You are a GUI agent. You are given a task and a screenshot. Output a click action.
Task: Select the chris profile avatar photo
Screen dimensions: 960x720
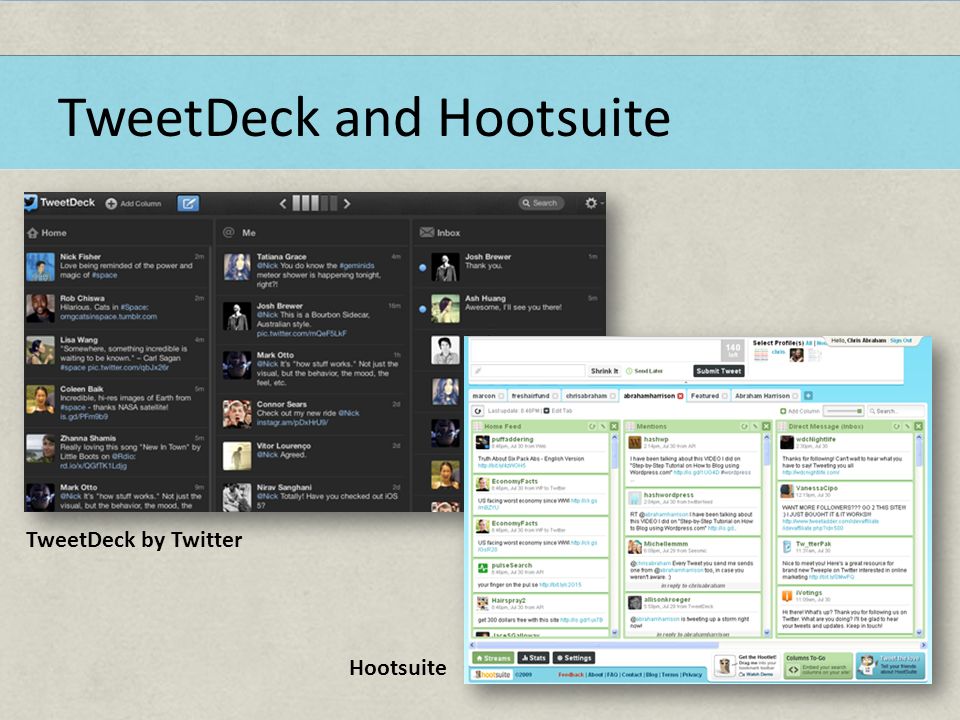tap(796, 355)
